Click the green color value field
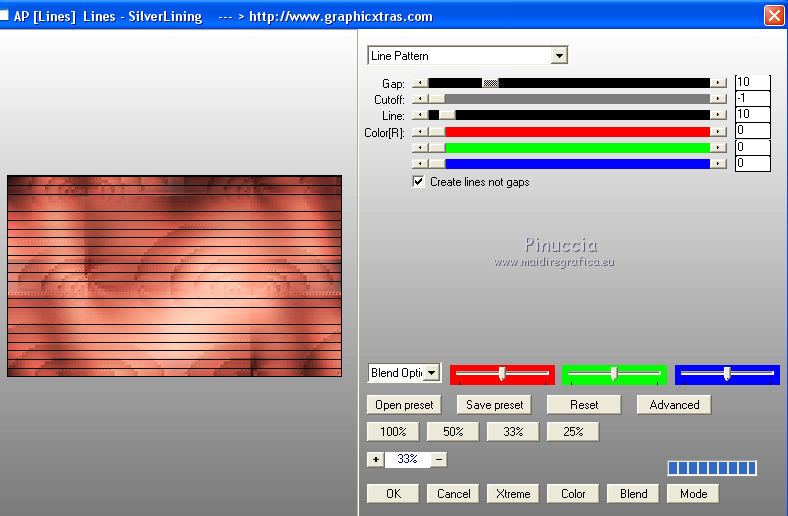Screen dimensions: 788x516 [752, 147]
